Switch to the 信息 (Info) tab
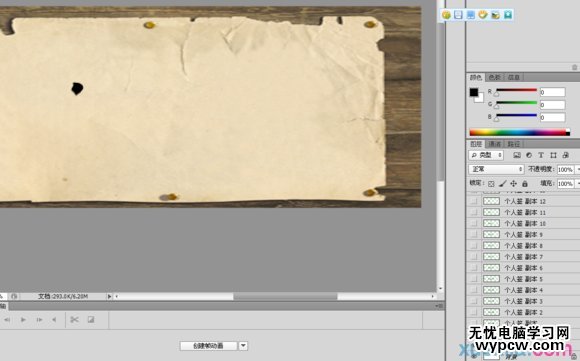Screen dimensions: 580x361 (513, 77)
